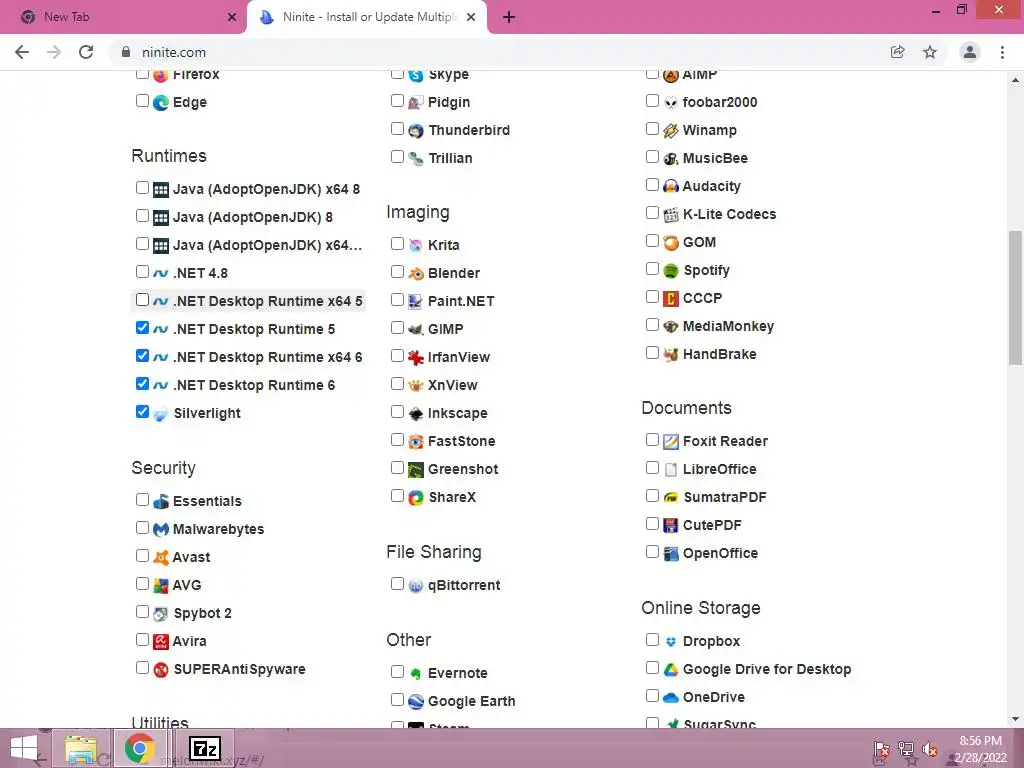
Task: Select the Ninite browser tab
Action: [x=366, y=17]
